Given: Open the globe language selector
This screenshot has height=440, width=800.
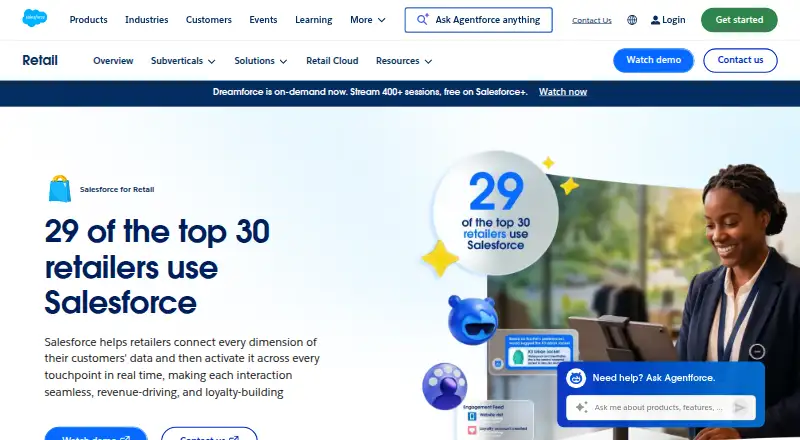Looking at the screenshot, I should [x=632, y=20].
